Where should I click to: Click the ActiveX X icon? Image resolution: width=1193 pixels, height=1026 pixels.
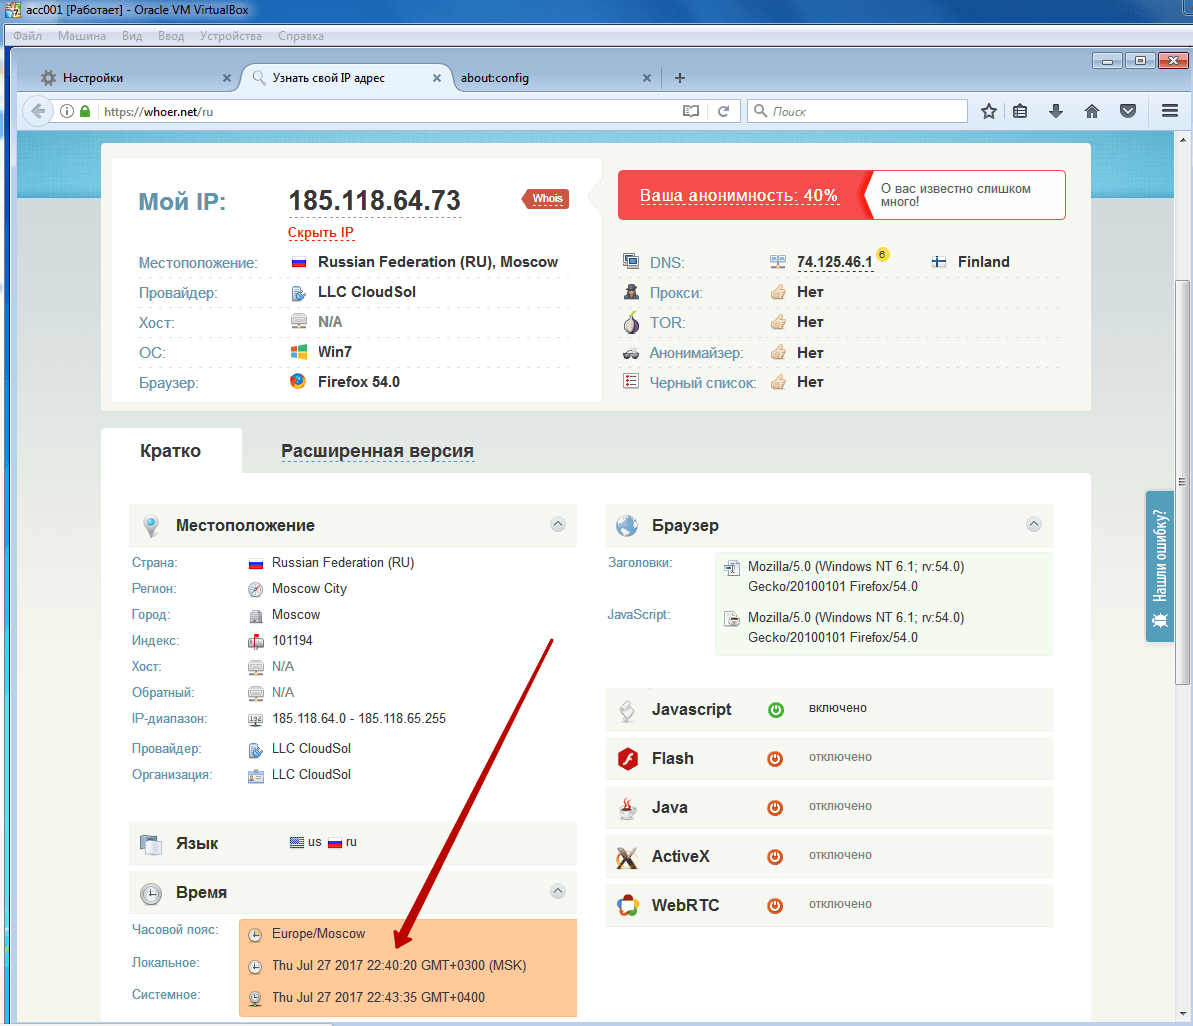tap(627, 857)
